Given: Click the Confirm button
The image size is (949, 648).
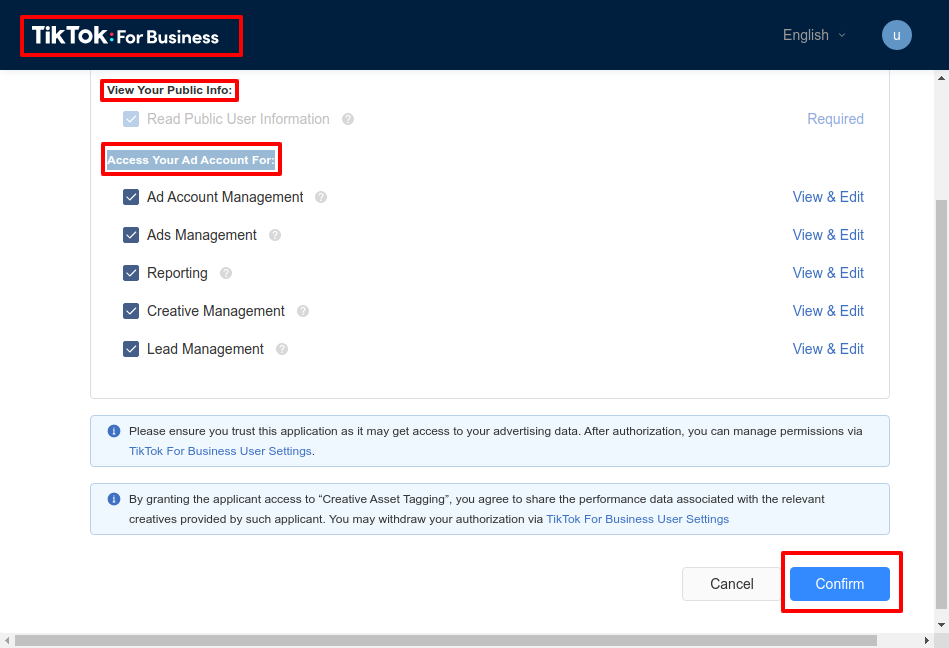Looking at the screenshot, I should (839, 584).
